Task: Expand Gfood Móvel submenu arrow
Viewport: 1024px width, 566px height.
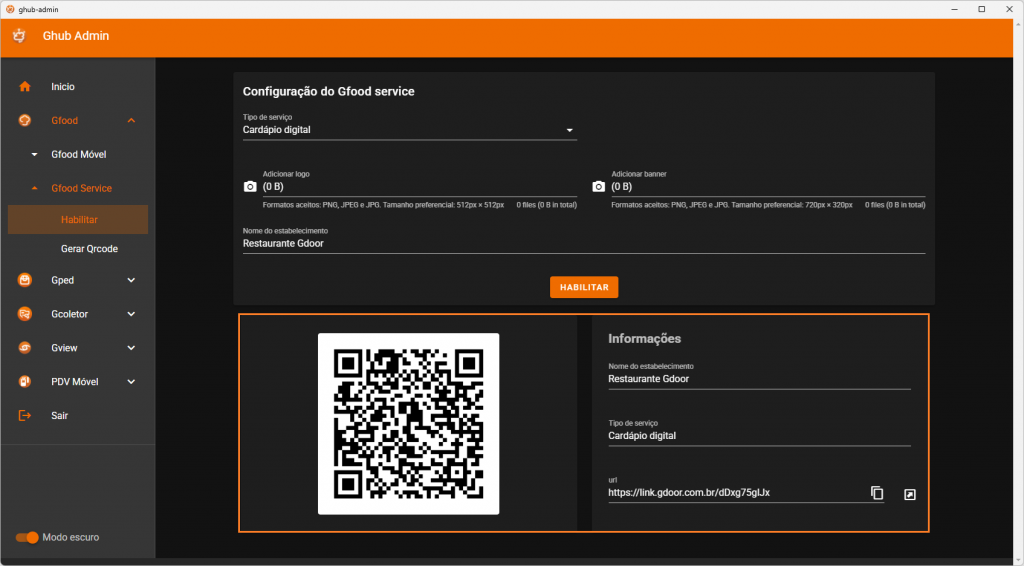Action: 35,155
